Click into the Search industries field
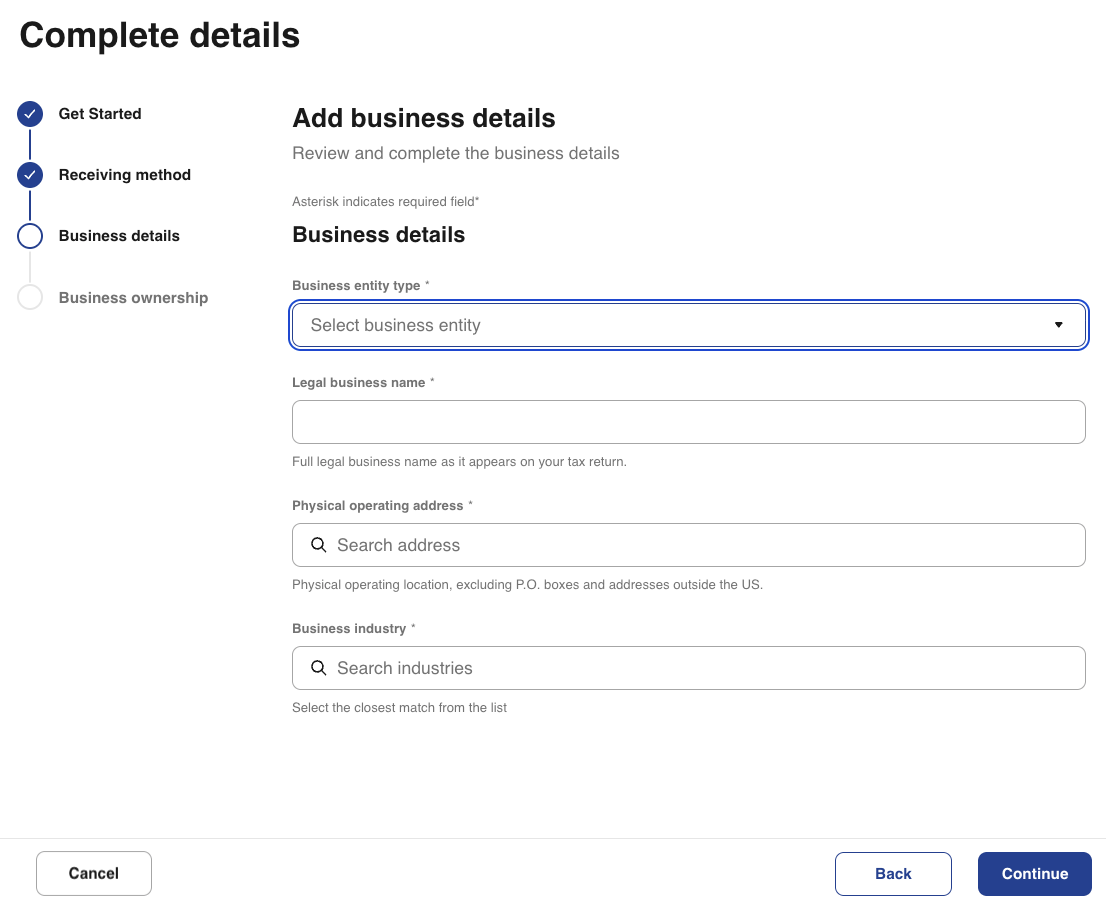 [700, 668]
